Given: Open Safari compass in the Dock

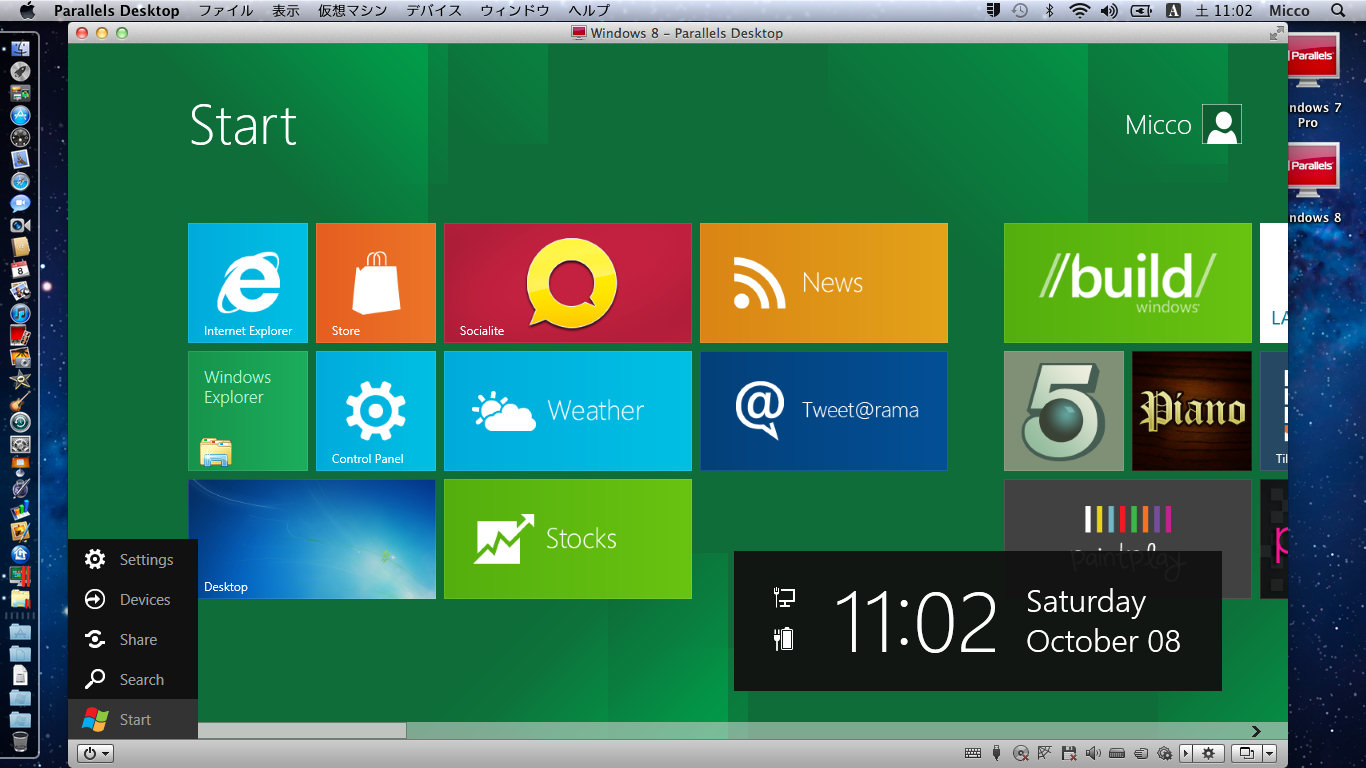Looking at the screenshot, I should (x=20, y=181).
